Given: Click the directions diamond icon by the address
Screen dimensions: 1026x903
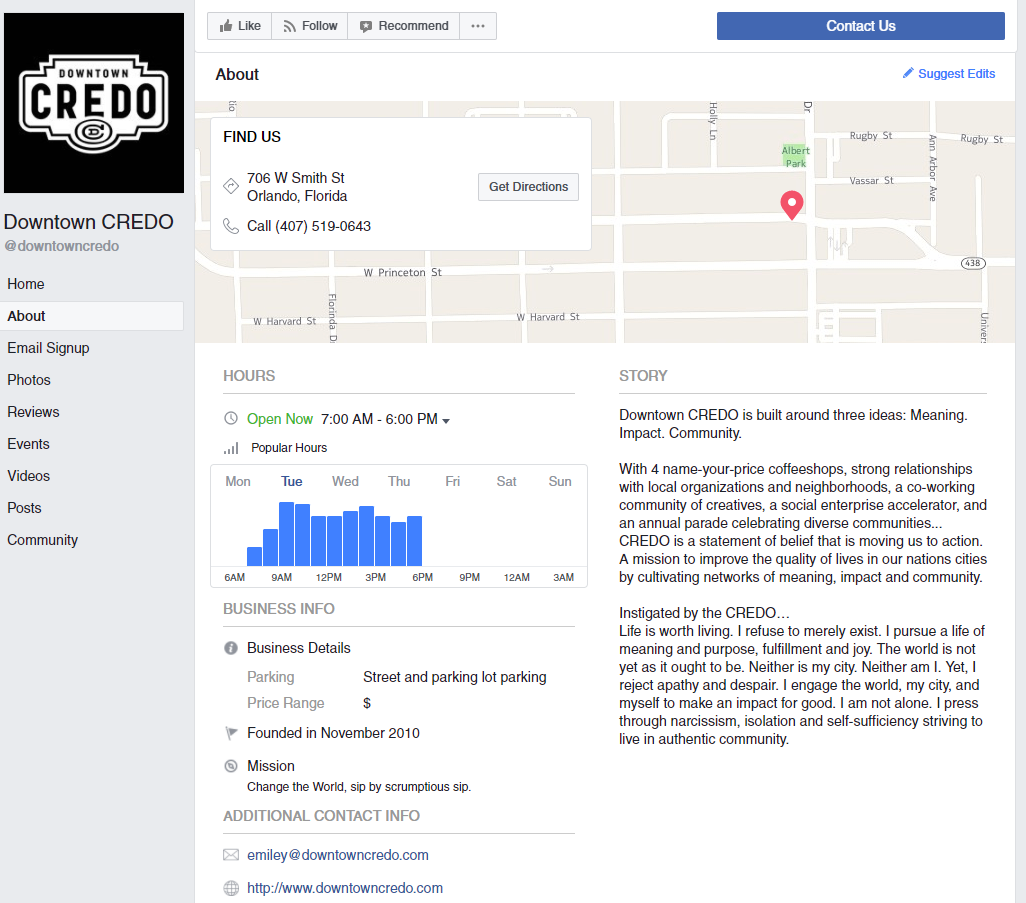Looking at the screenshot, I should pyautogui.click(x=231, y=186).
